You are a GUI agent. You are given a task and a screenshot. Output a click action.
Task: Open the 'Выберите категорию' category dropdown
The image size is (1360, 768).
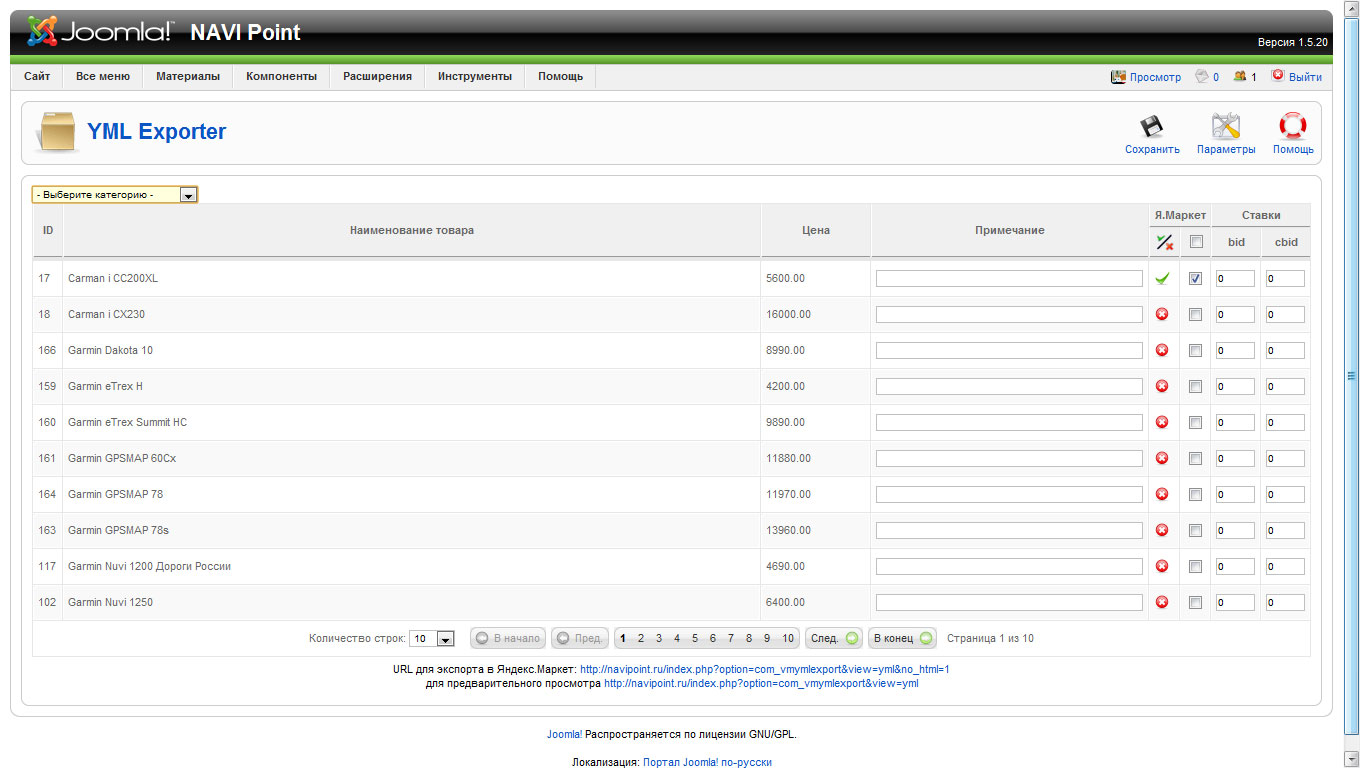115,195
